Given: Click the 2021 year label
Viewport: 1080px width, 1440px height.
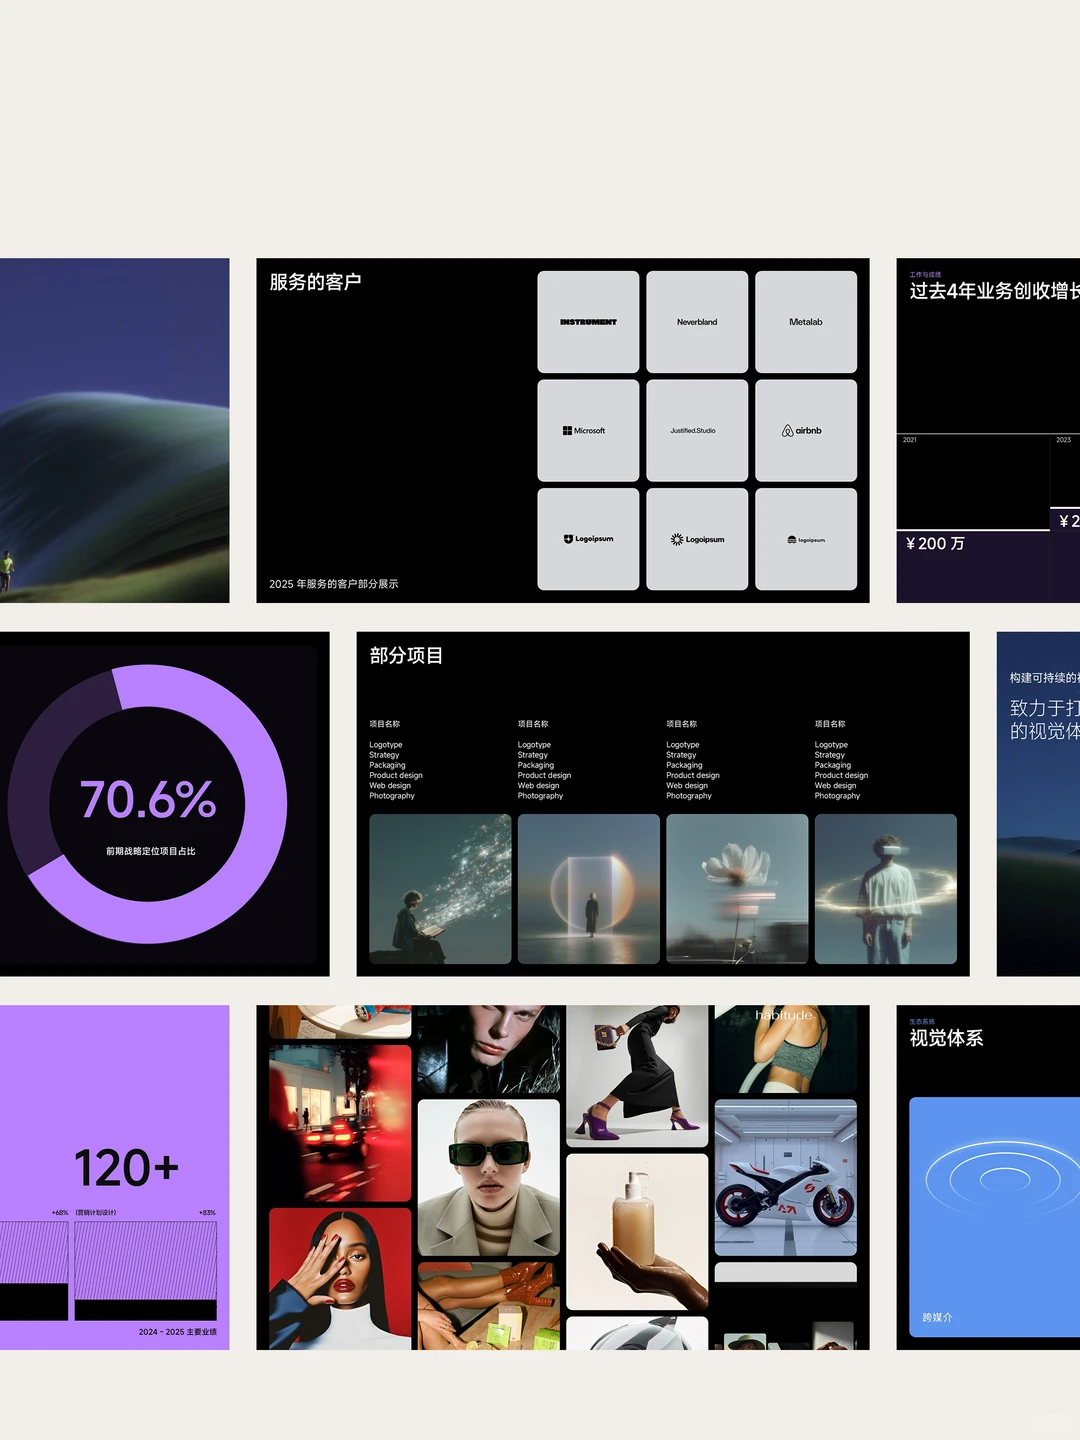Looking at the screenshot, I should 910,440.
